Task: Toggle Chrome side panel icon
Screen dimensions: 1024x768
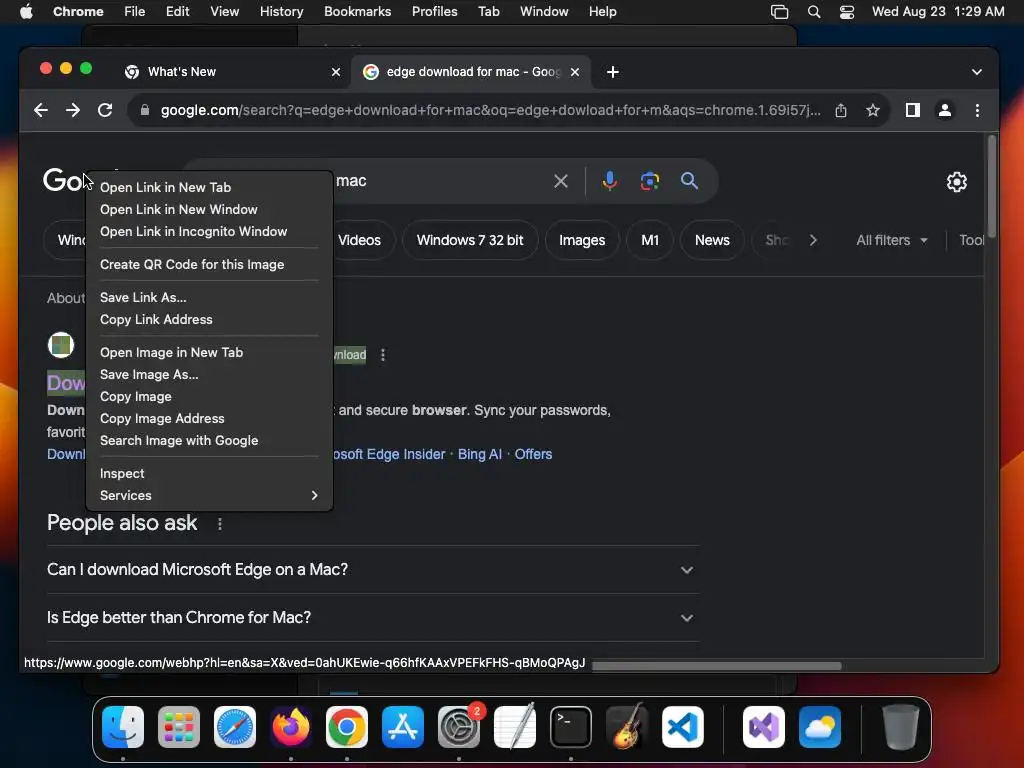Action: pyautogui.click(x=912, y=110)
